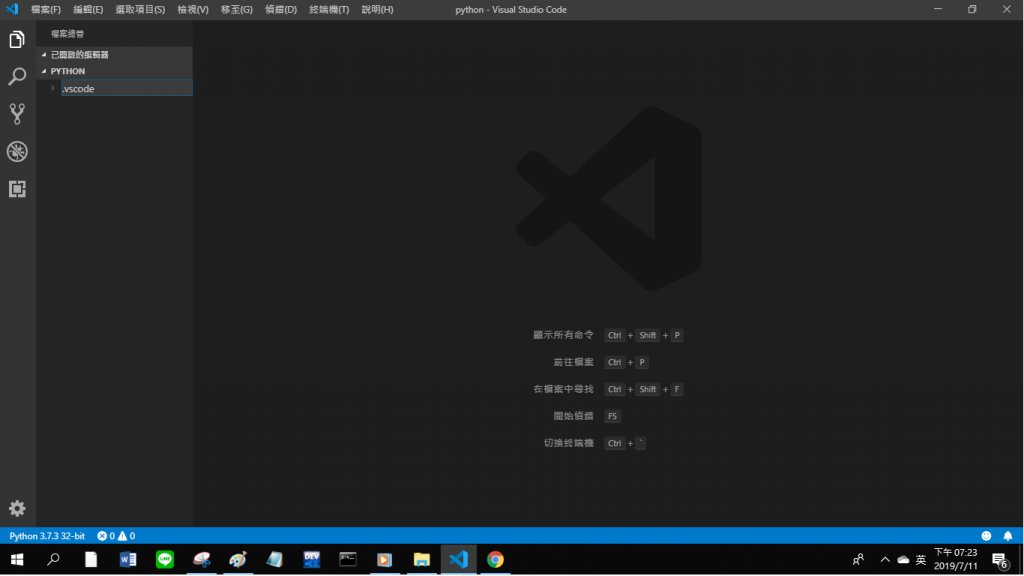Open File Explorer from taskbar

[422, 560]
